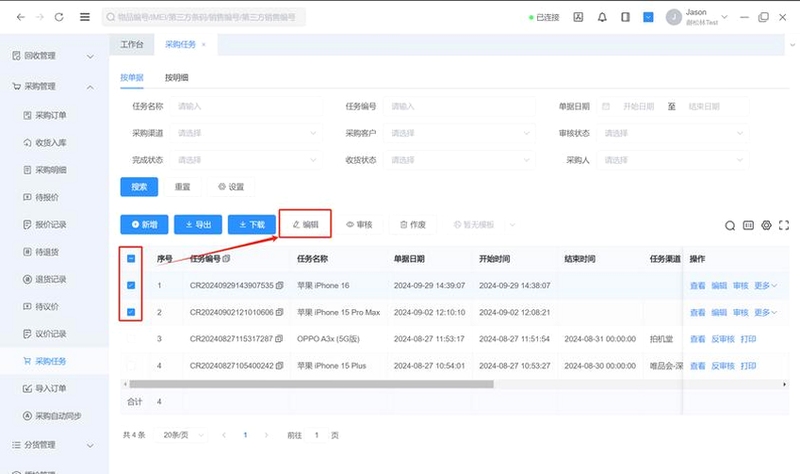The width and height of the screenshot is (800, 474).
Task: Click 反审核 link for OPPO A3x row
Action: click(x=723, y=339)
